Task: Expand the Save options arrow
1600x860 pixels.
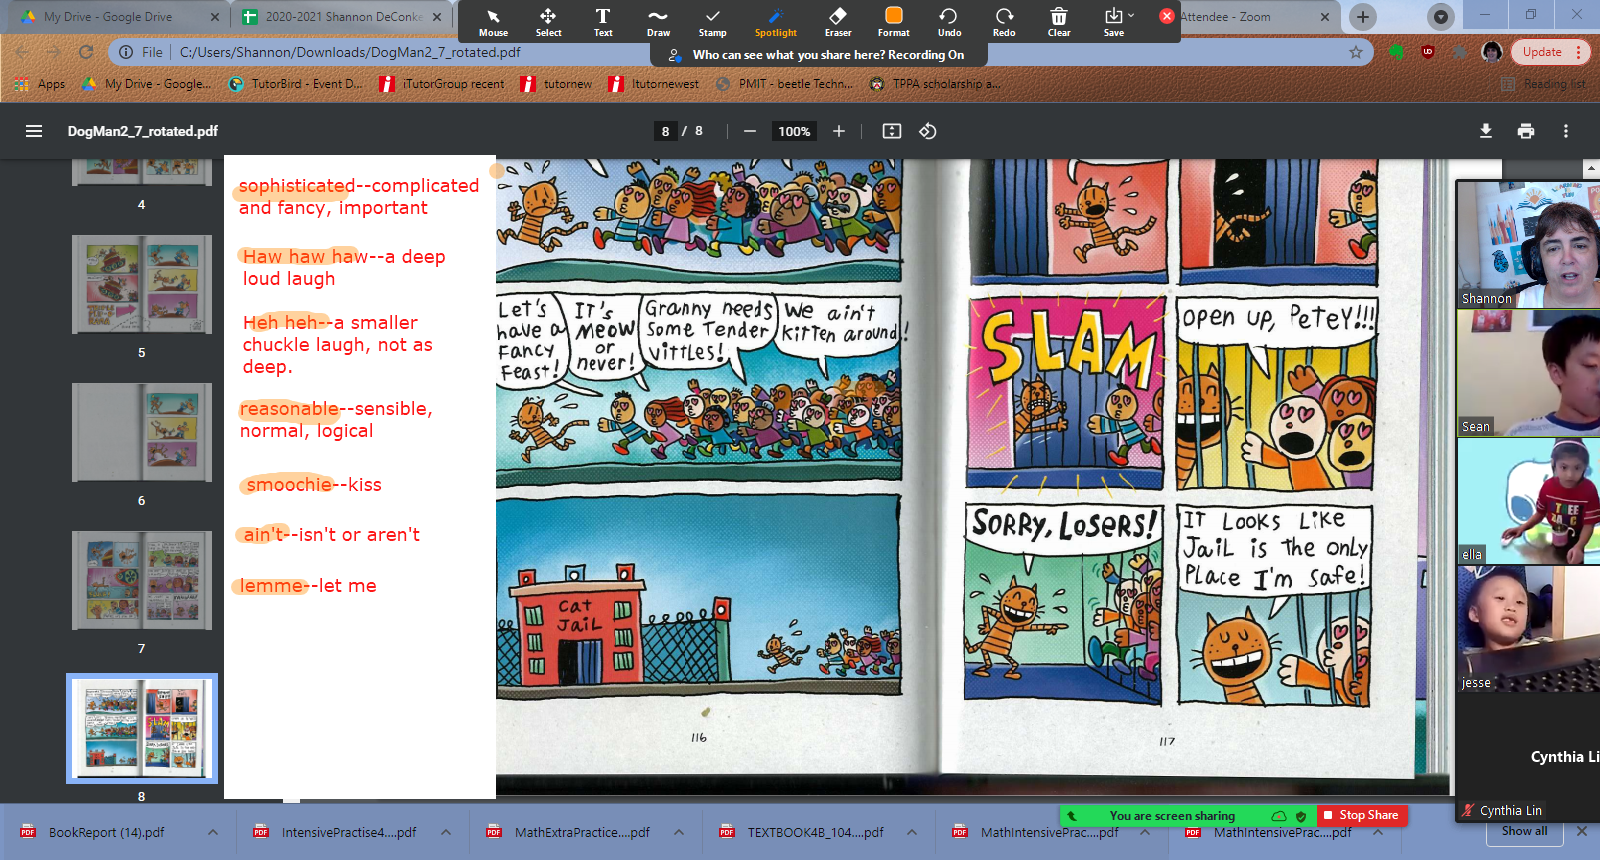Action: [1132, 15]
